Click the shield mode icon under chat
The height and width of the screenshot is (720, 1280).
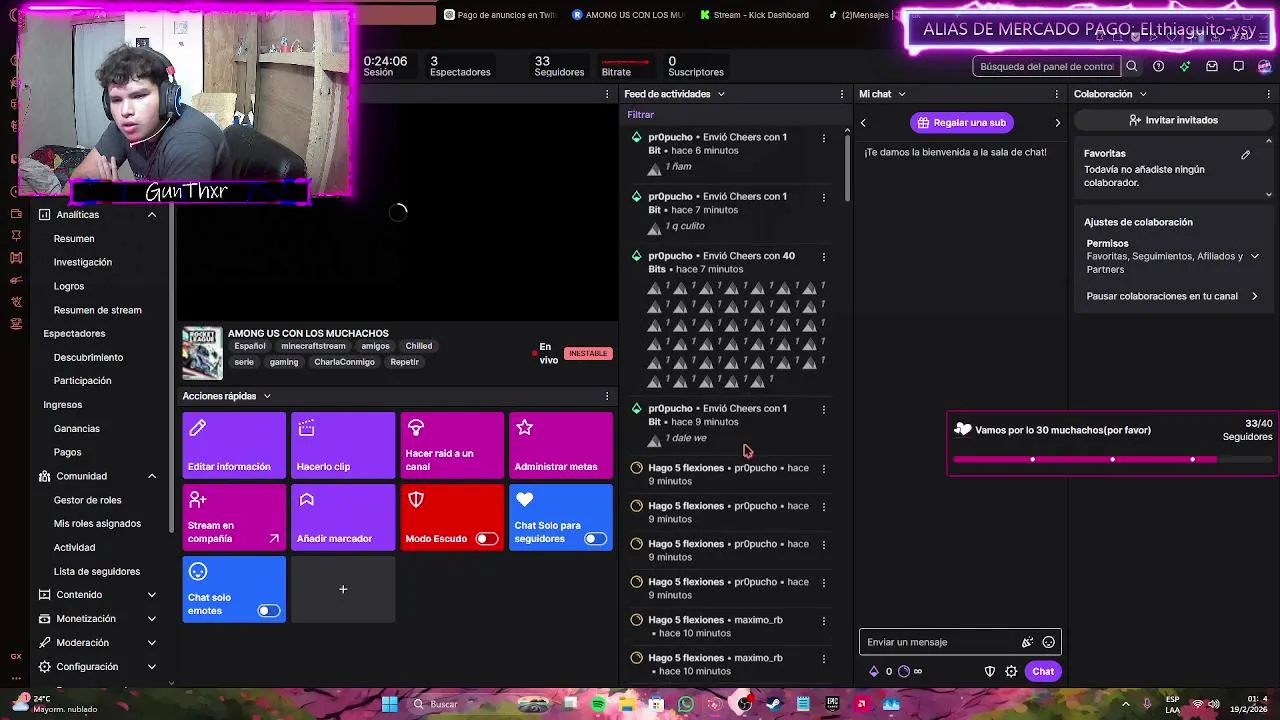(x=990, y=672)
